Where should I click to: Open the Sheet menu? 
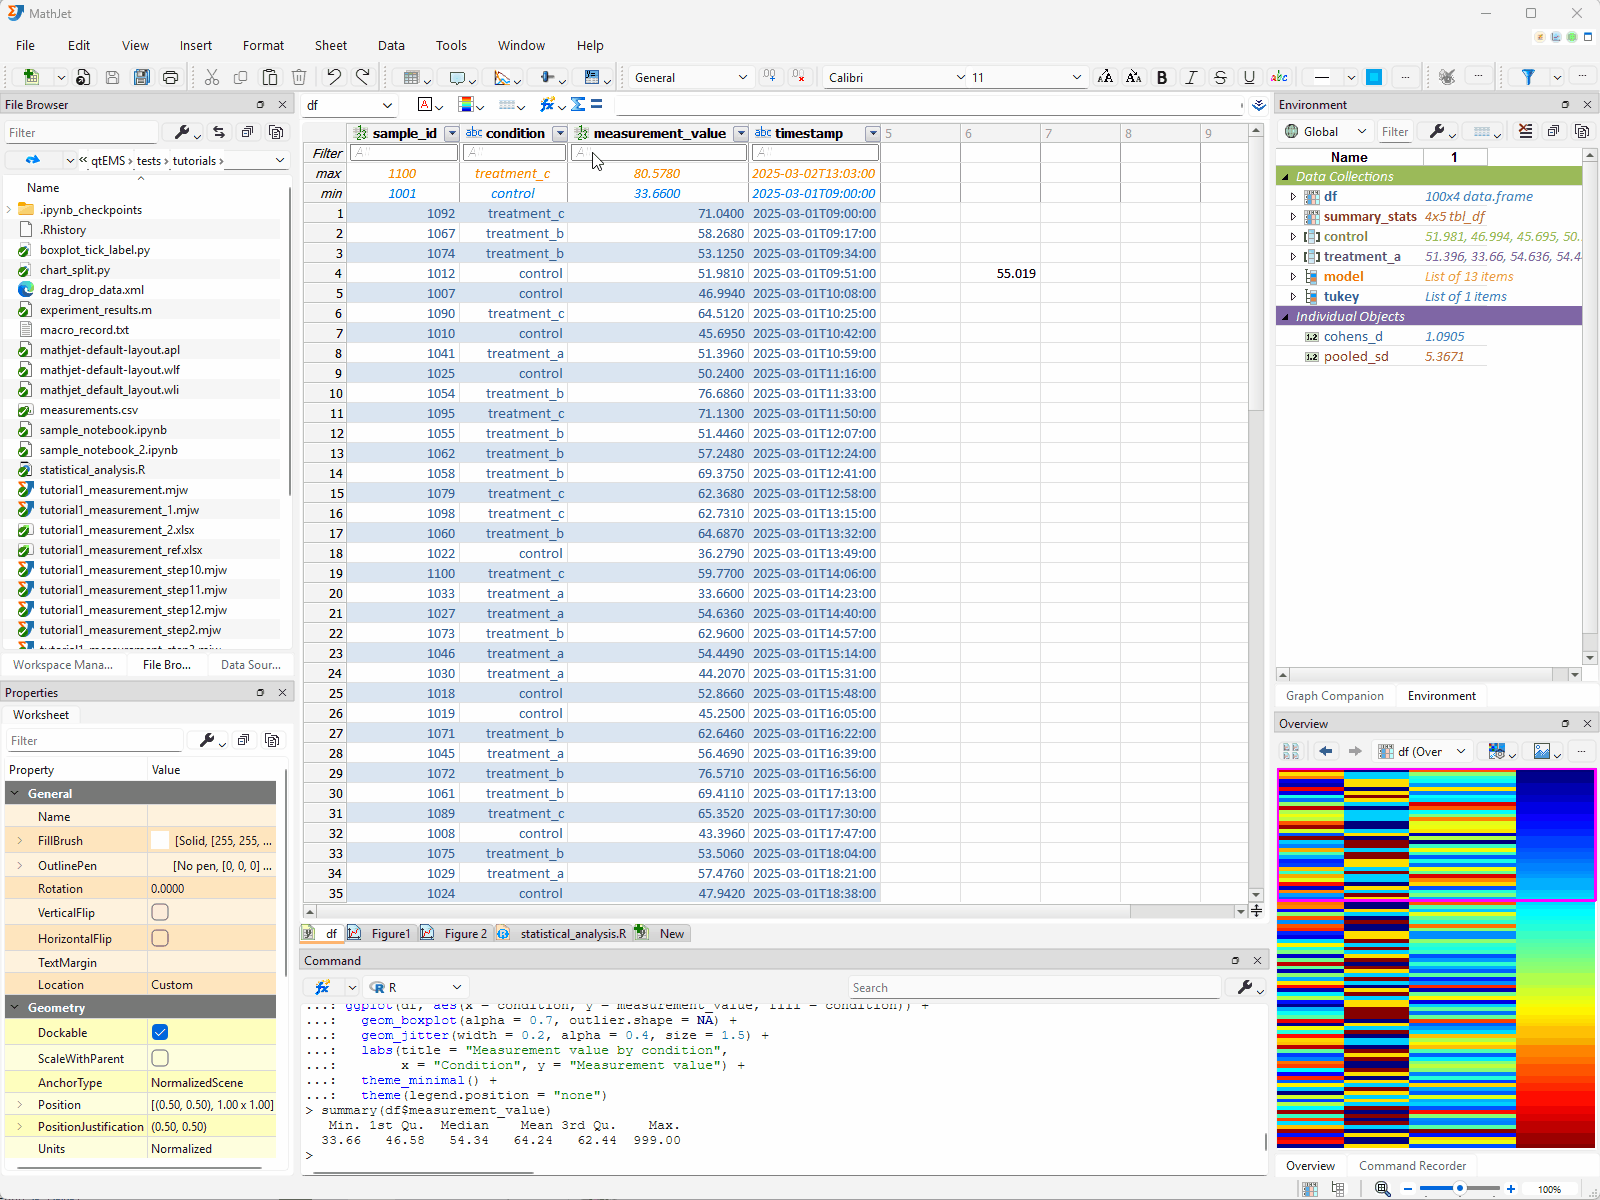coord(331,45)
